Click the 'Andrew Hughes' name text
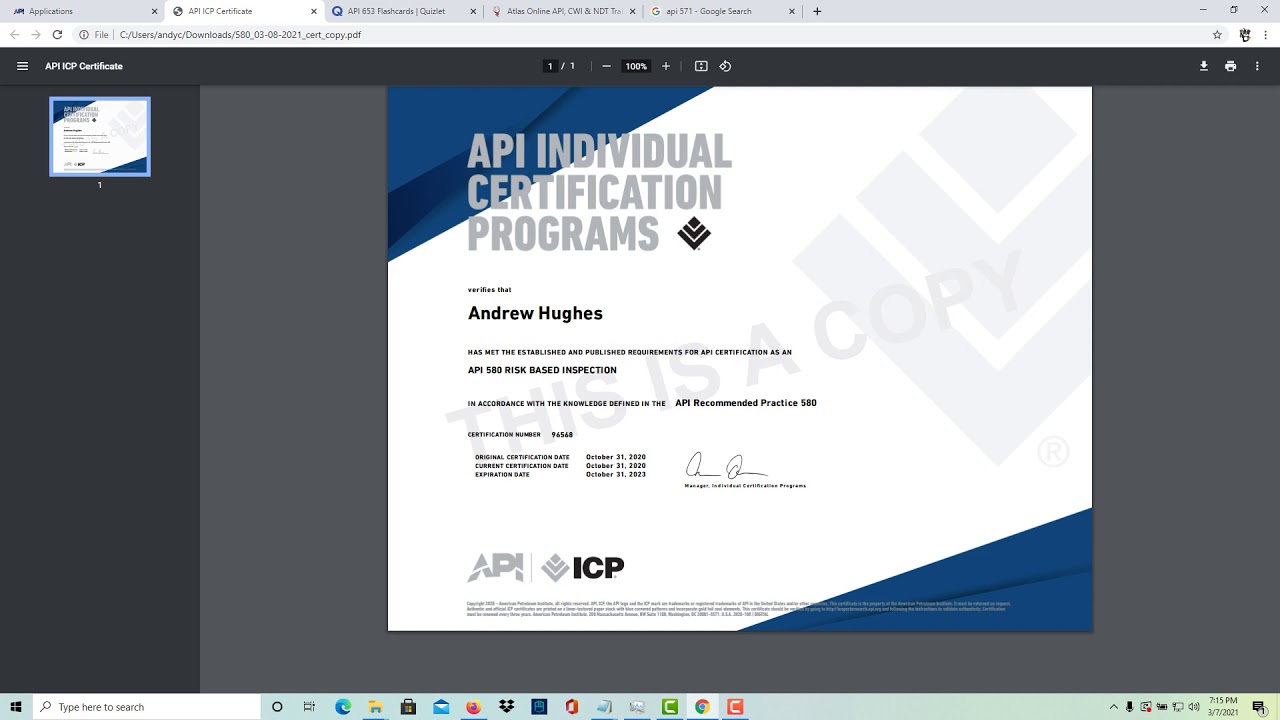Viewport: 1280px width, 720px height. 535,313
